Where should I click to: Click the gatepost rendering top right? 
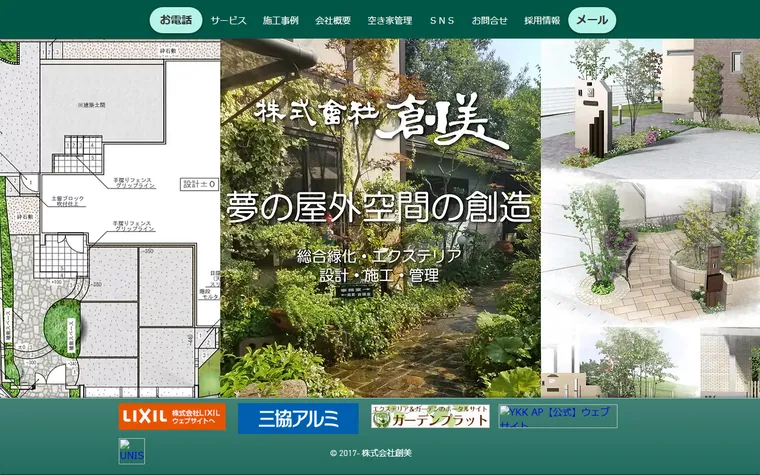650,108
